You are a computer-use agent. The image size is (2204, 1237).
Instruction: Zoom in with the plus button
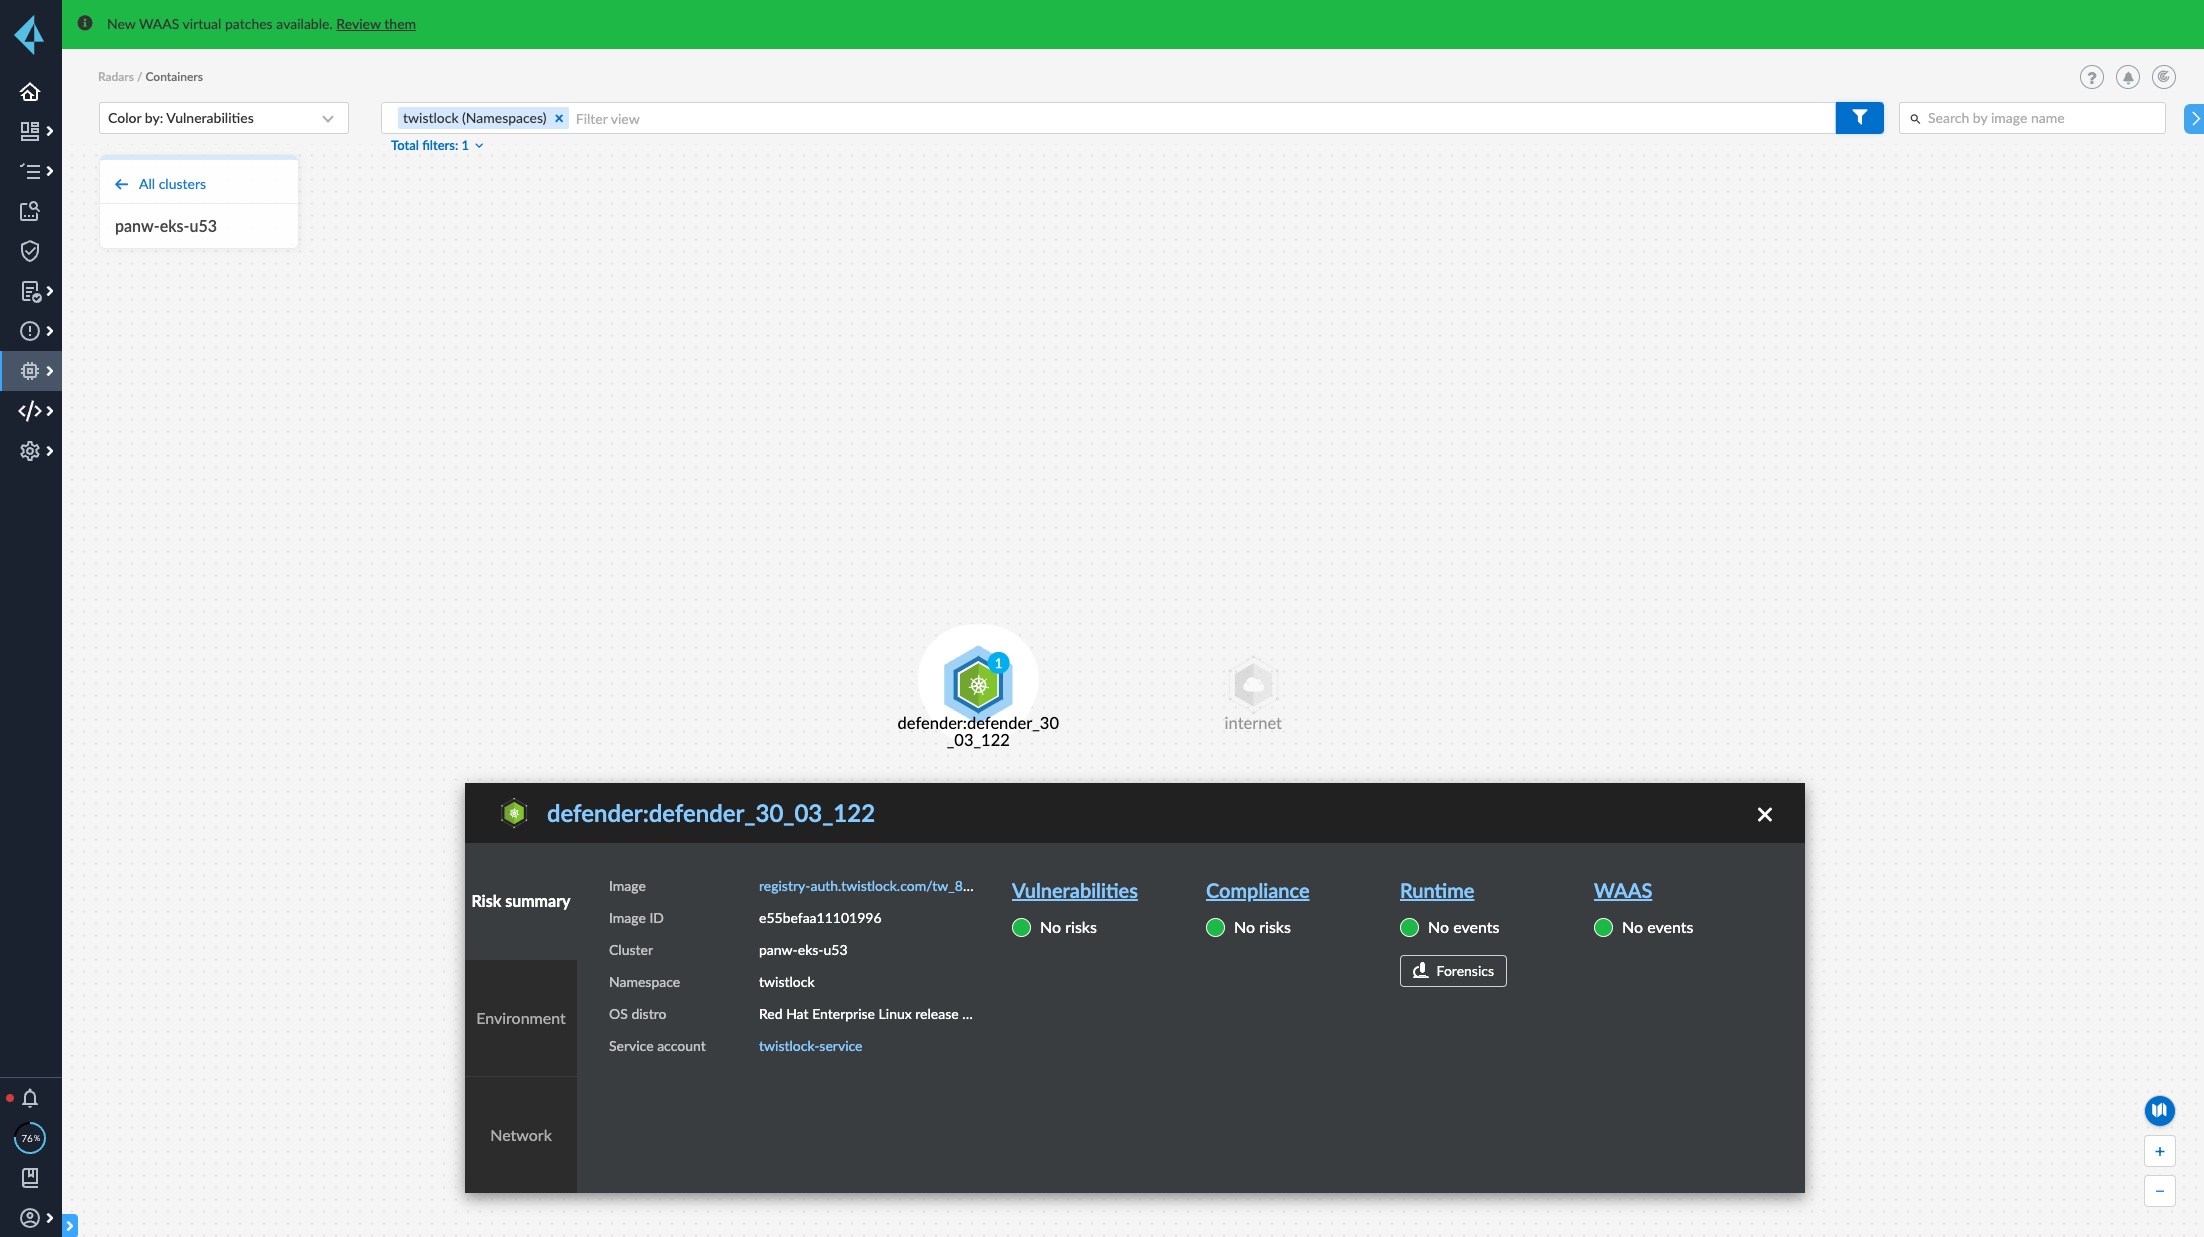pyautogui.click(x=2159, y=1151)
